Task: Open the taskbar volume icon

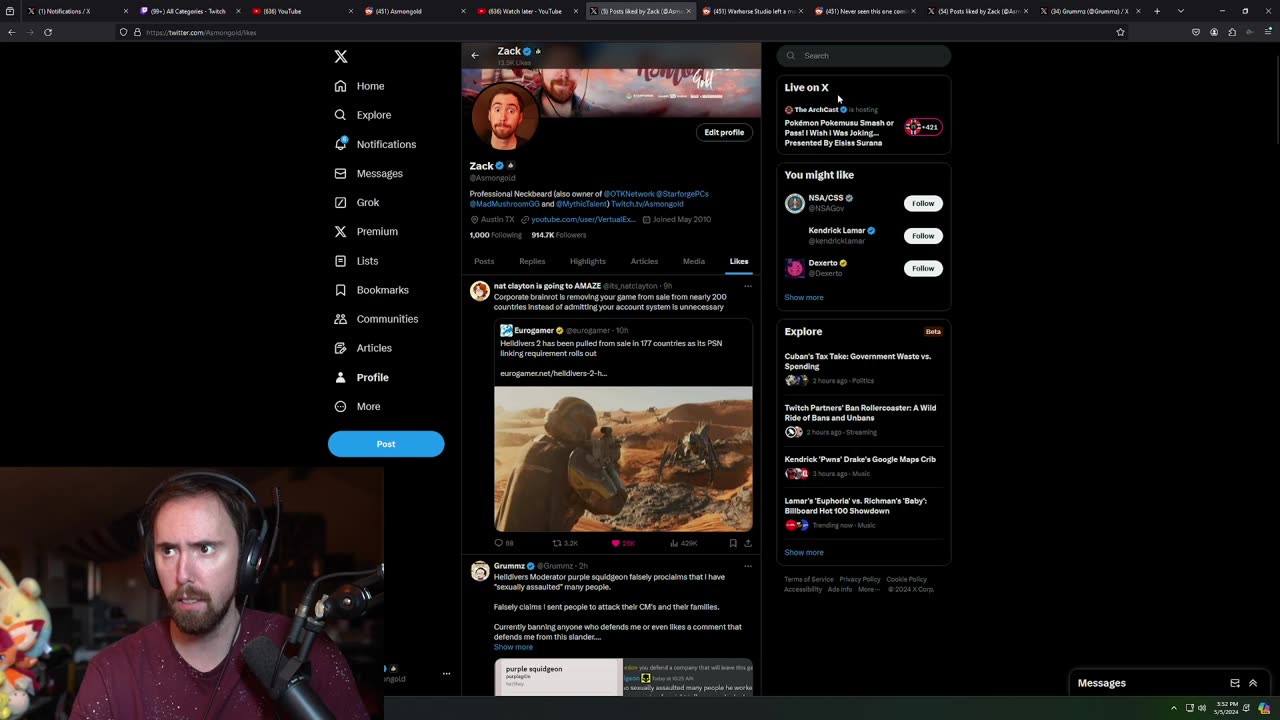Action: [1202, 708]
